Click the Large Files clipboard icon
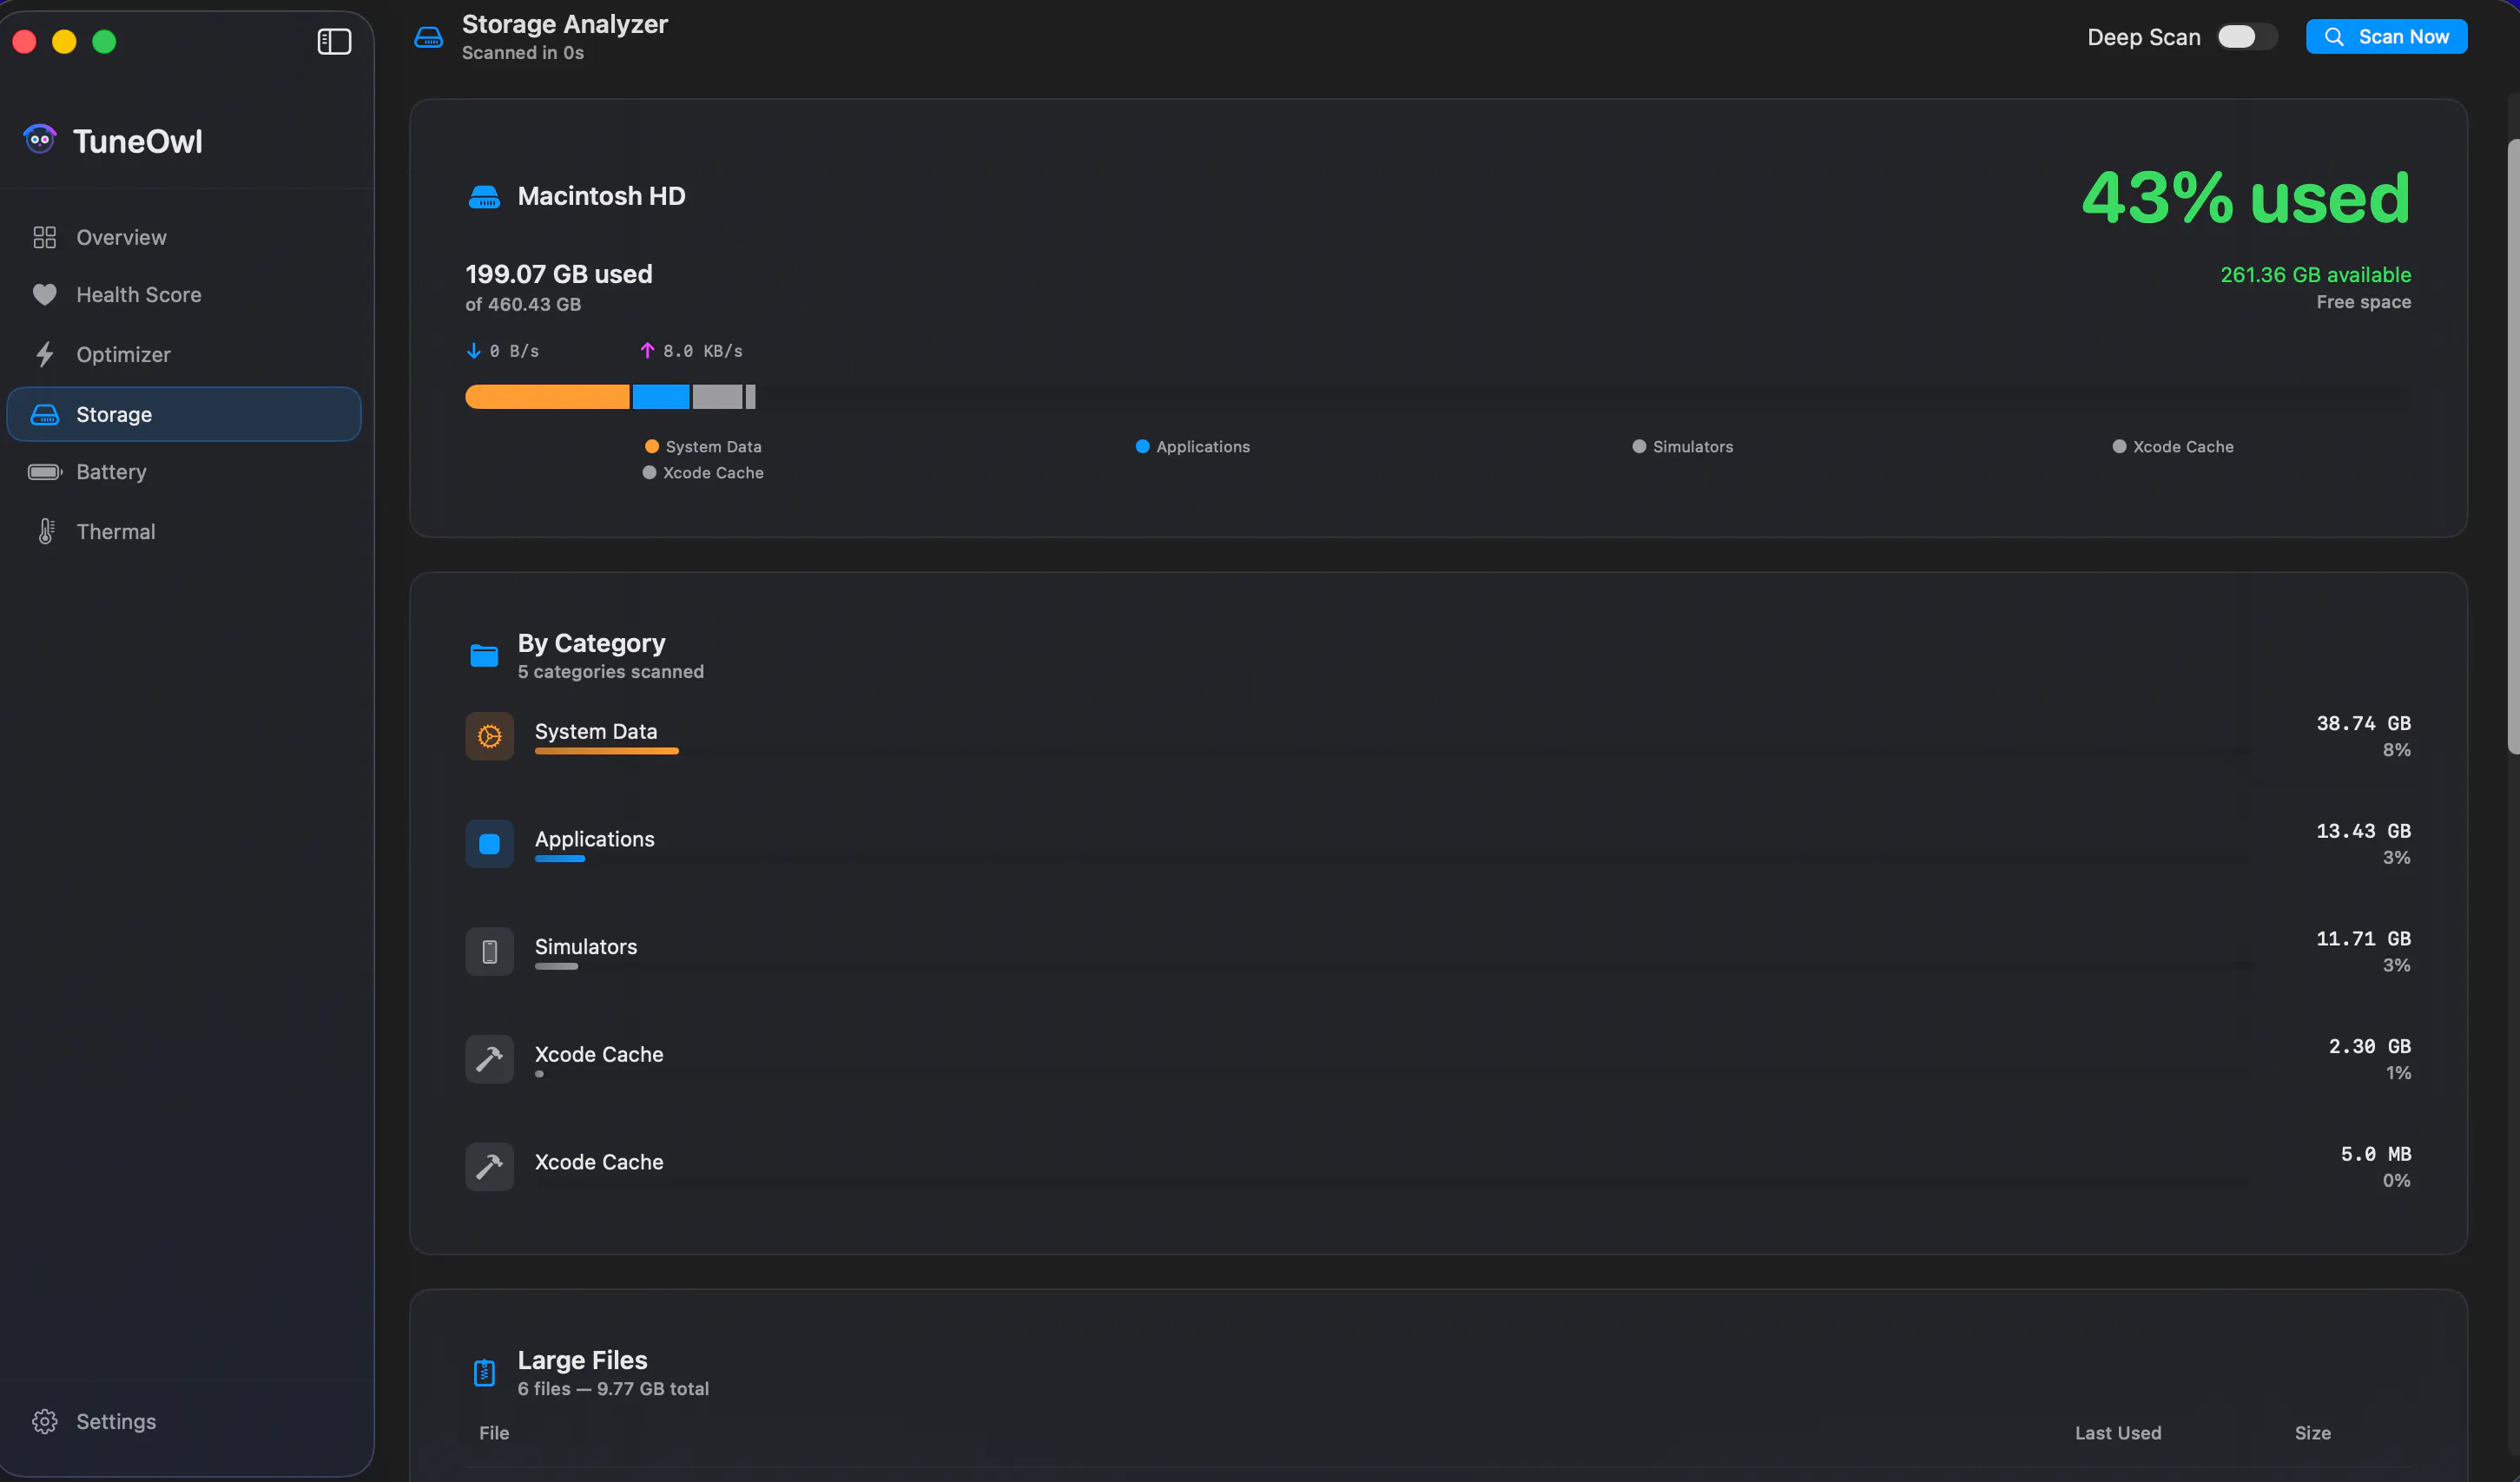2520x1482 pixels. [x=484, y=1372]
